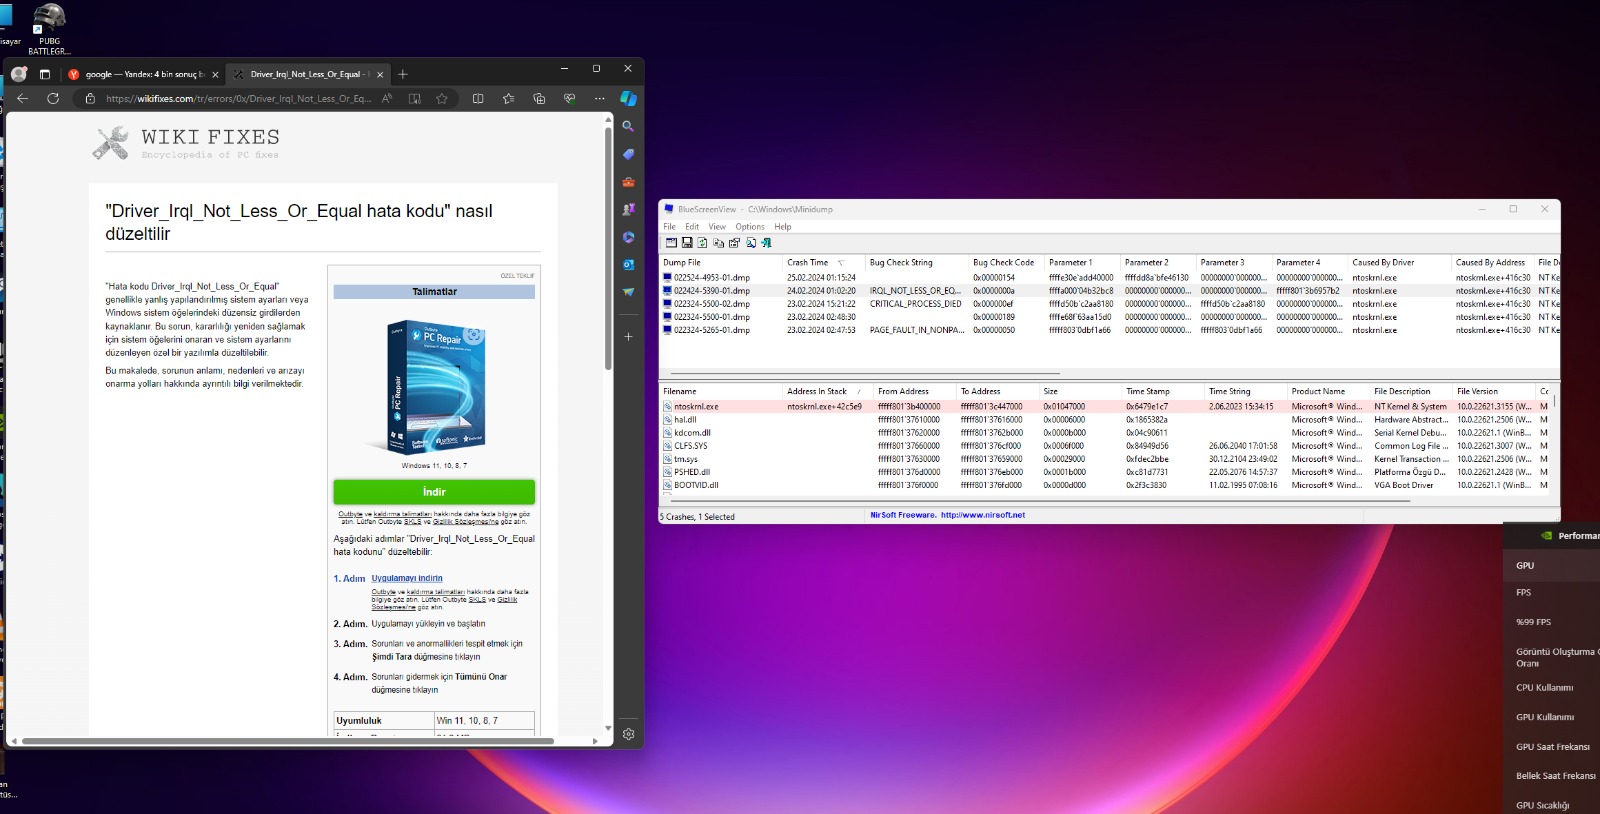Open the tab actions menu in Edge

[44, 74]
